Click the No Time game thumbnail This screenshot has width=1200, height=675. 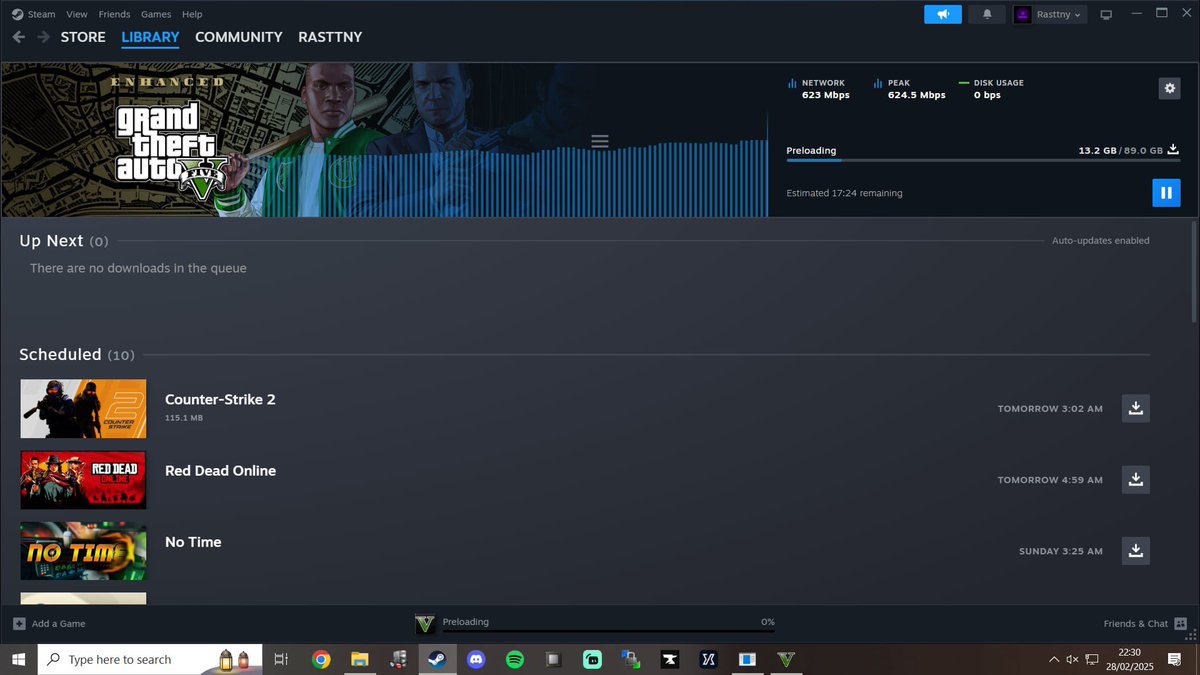[x=83, y=551]
